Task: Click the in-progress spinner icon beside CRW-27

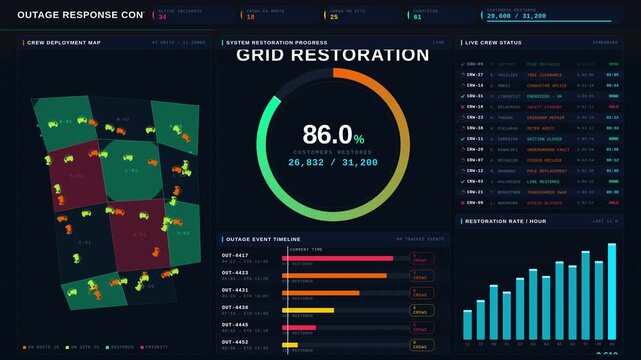Action: 463,75
